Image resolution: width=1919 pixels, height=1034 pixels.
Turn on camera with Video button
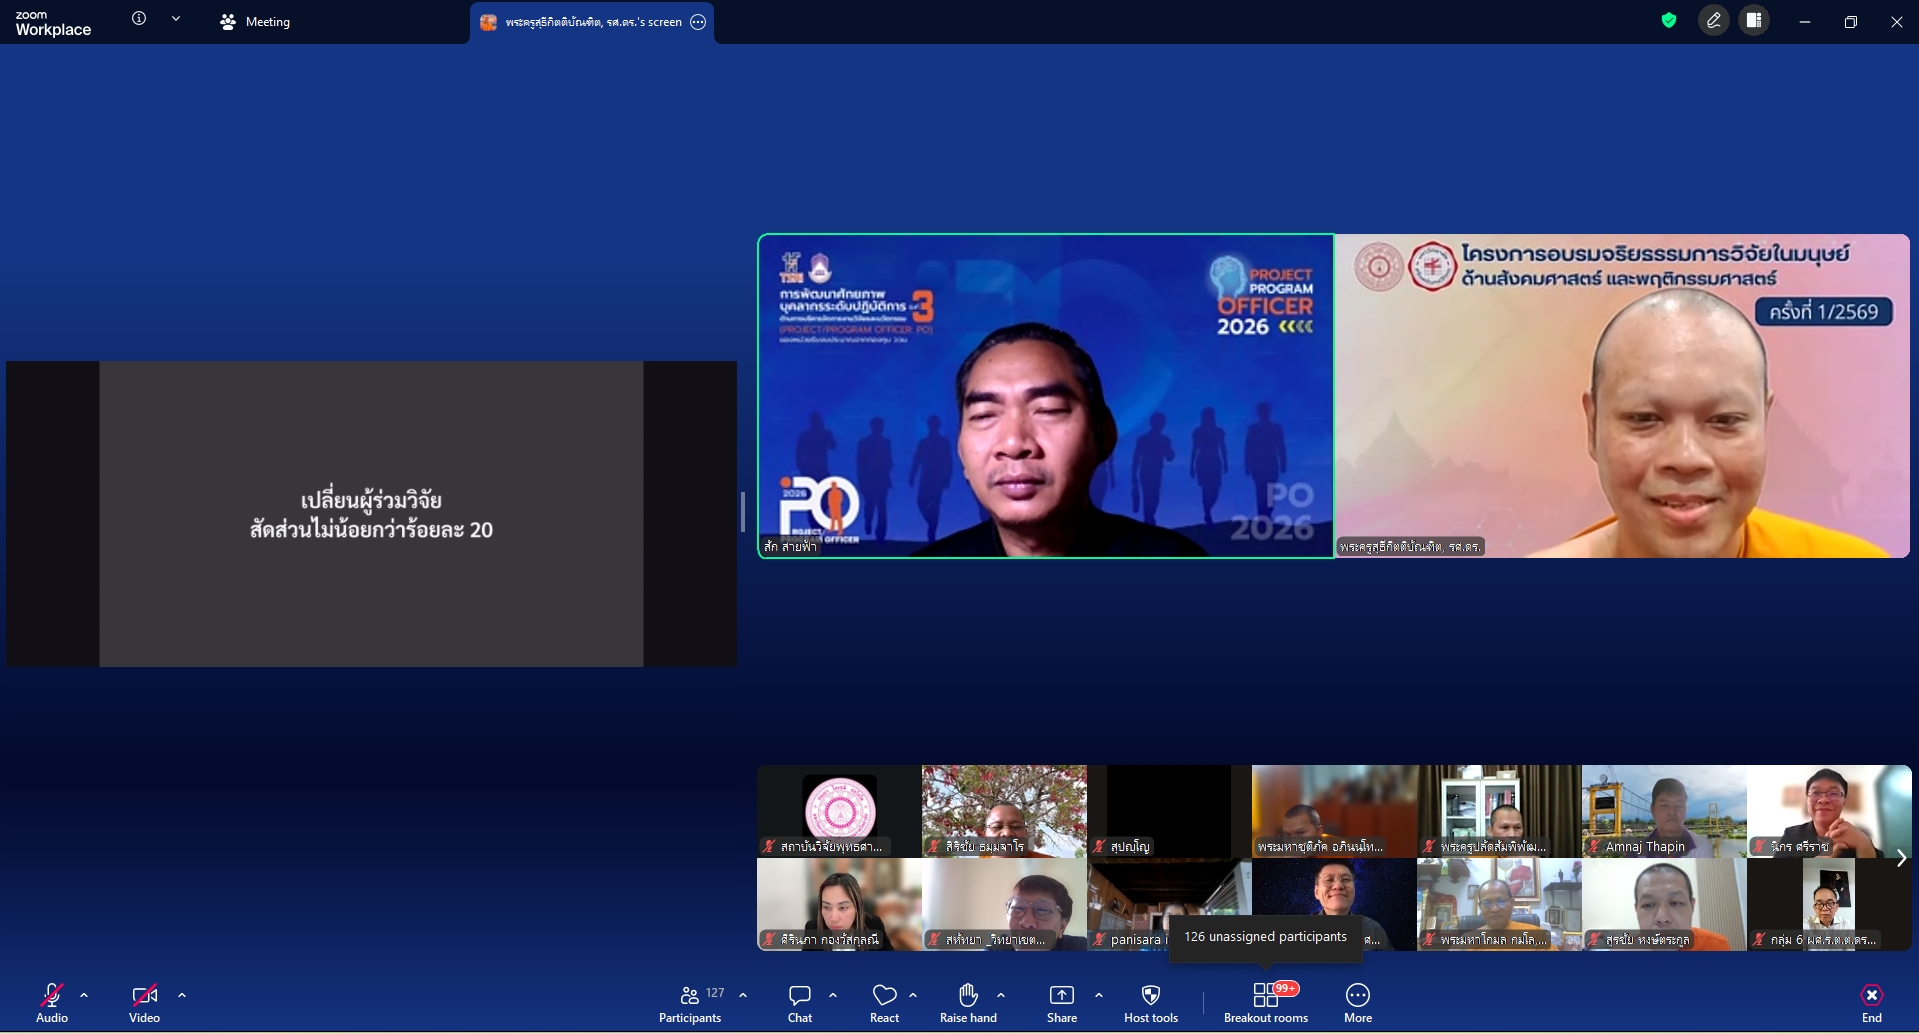click(x=144, y=1002)
